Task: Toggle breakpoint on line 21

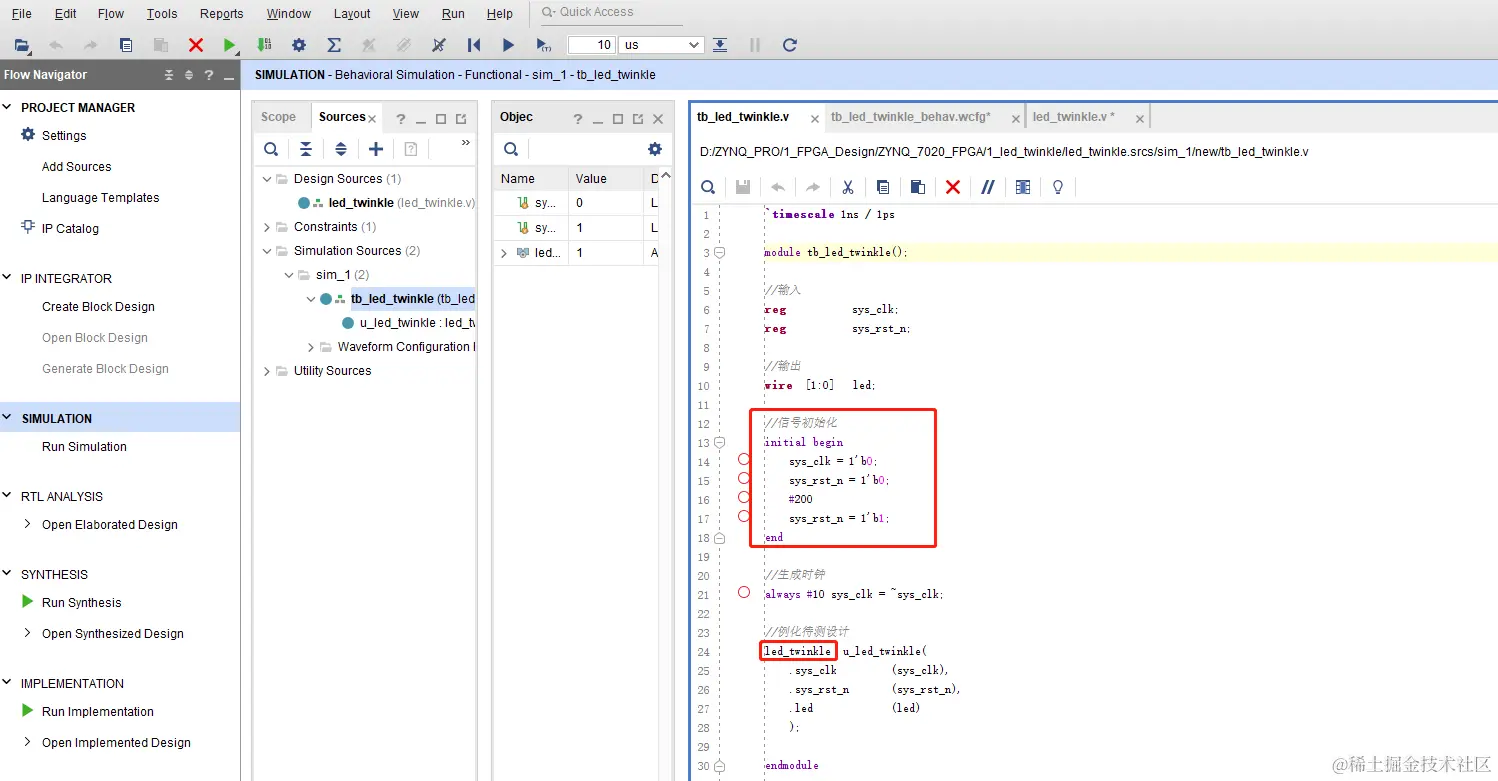Action: coord(743,592)
